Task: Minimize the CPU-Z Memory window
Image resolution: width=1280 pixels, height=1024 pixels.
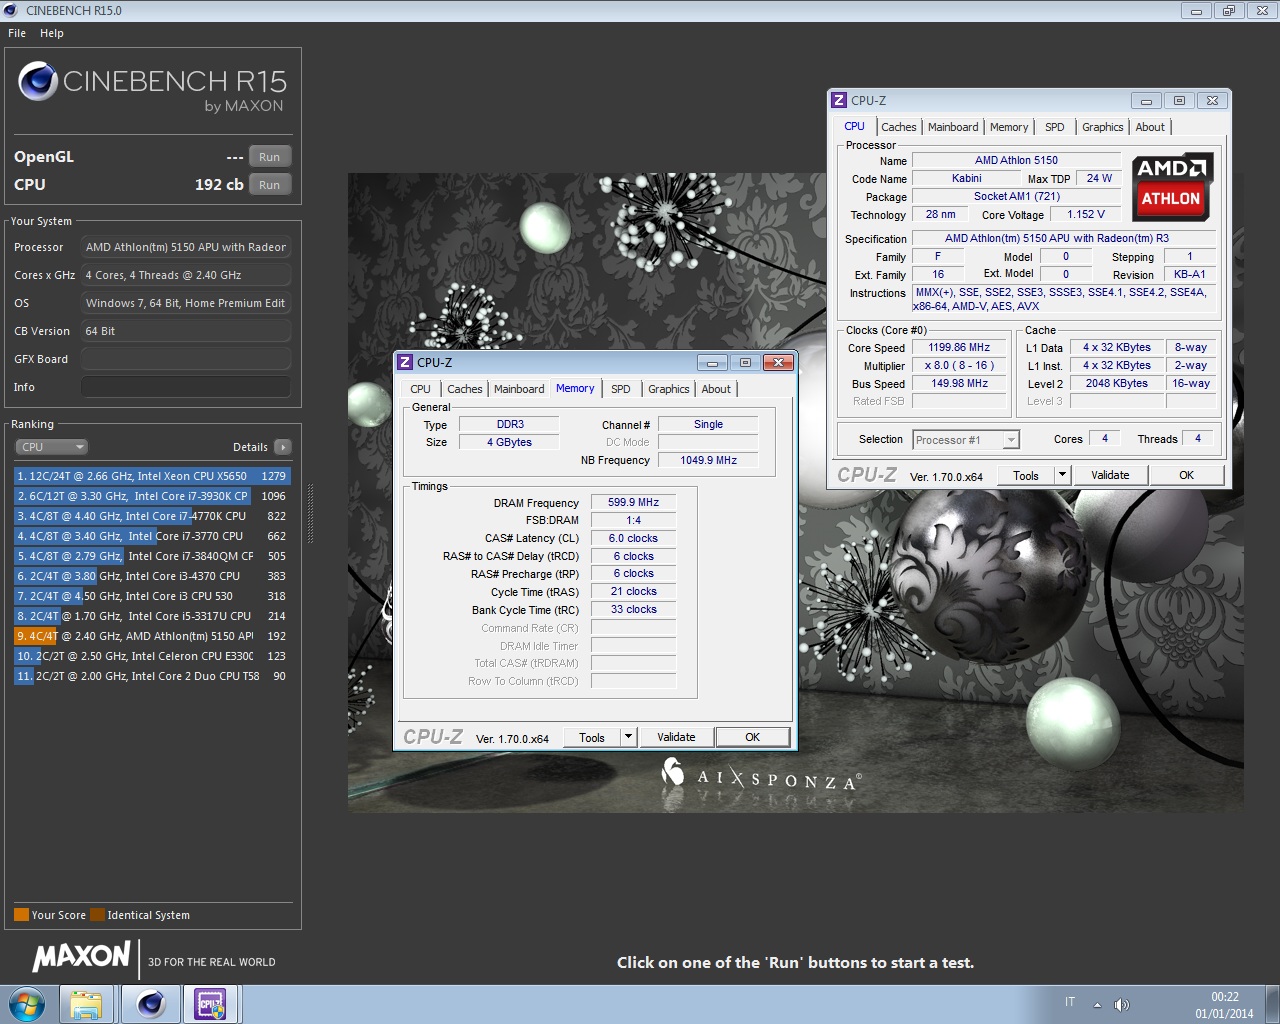Action: click(712, 362)
